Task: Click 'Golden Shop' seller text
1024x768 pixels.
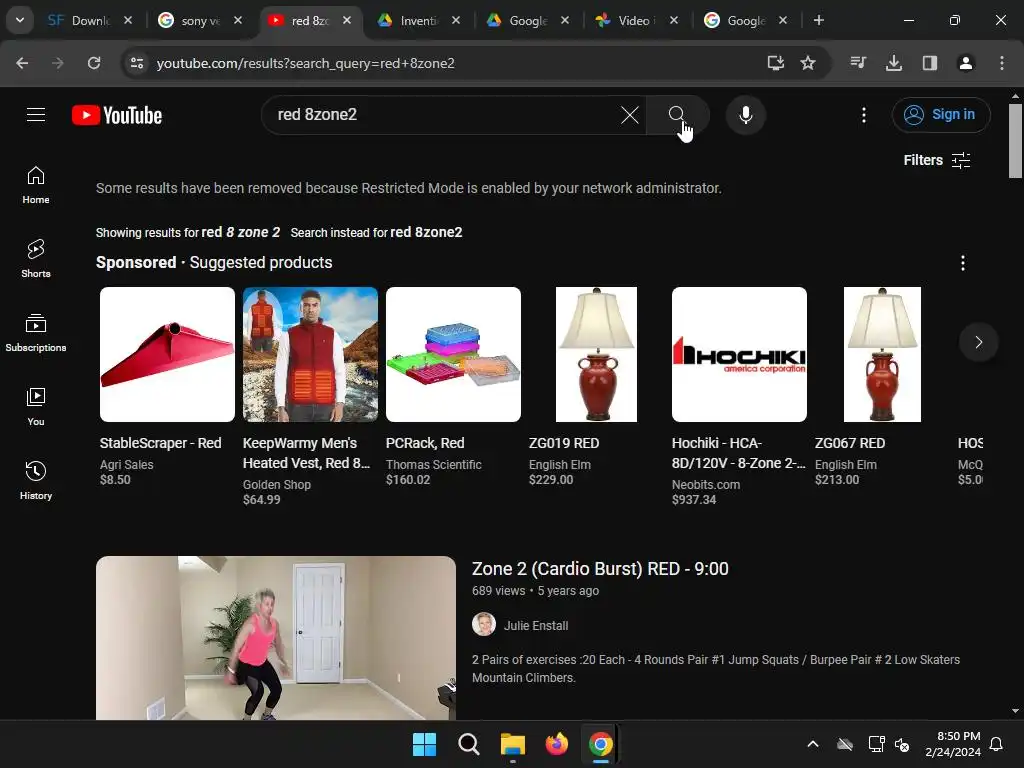Action: point(277,485)
